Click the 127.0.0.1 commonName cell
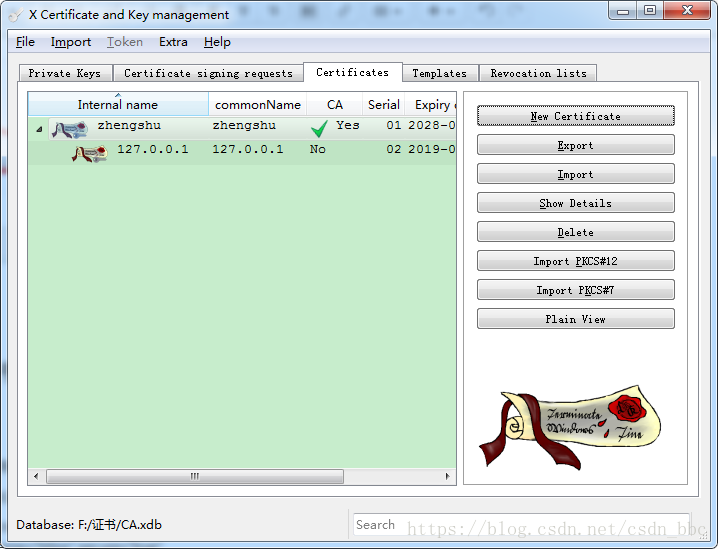The image size is (718, 549). coord(248,149)
